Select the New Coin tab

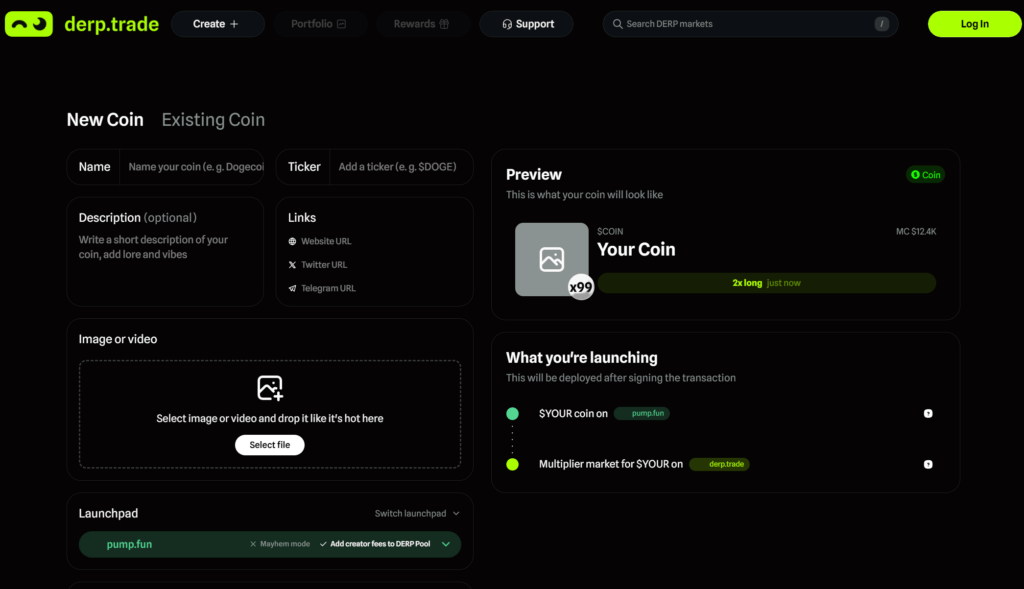coord(105,120)
